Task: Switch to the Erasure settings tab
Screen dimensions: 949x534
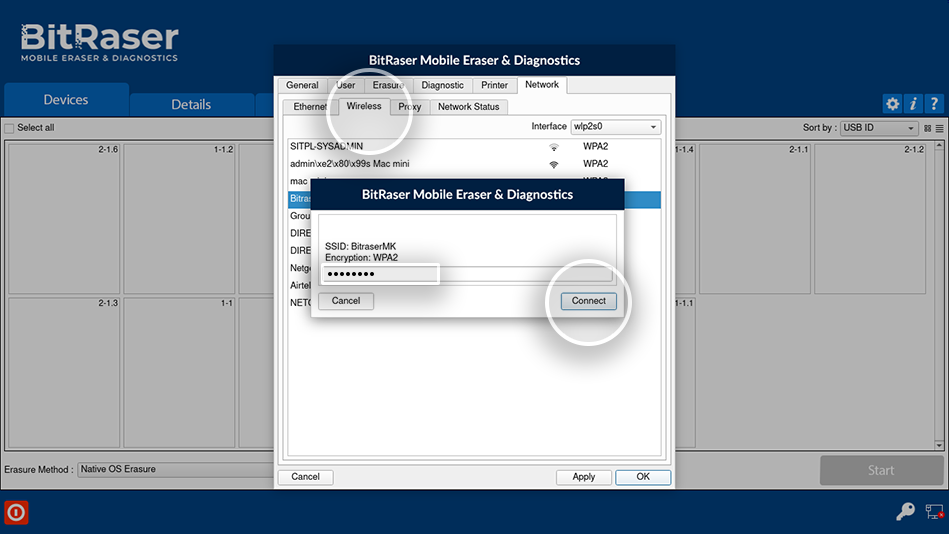Action: [x=389, y=85]
